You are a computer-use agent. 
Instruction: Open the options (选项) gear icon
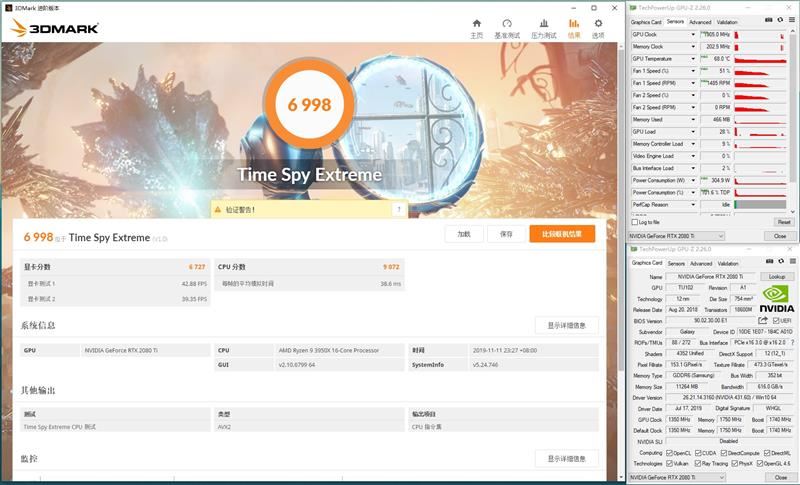(x=598, y=23)
